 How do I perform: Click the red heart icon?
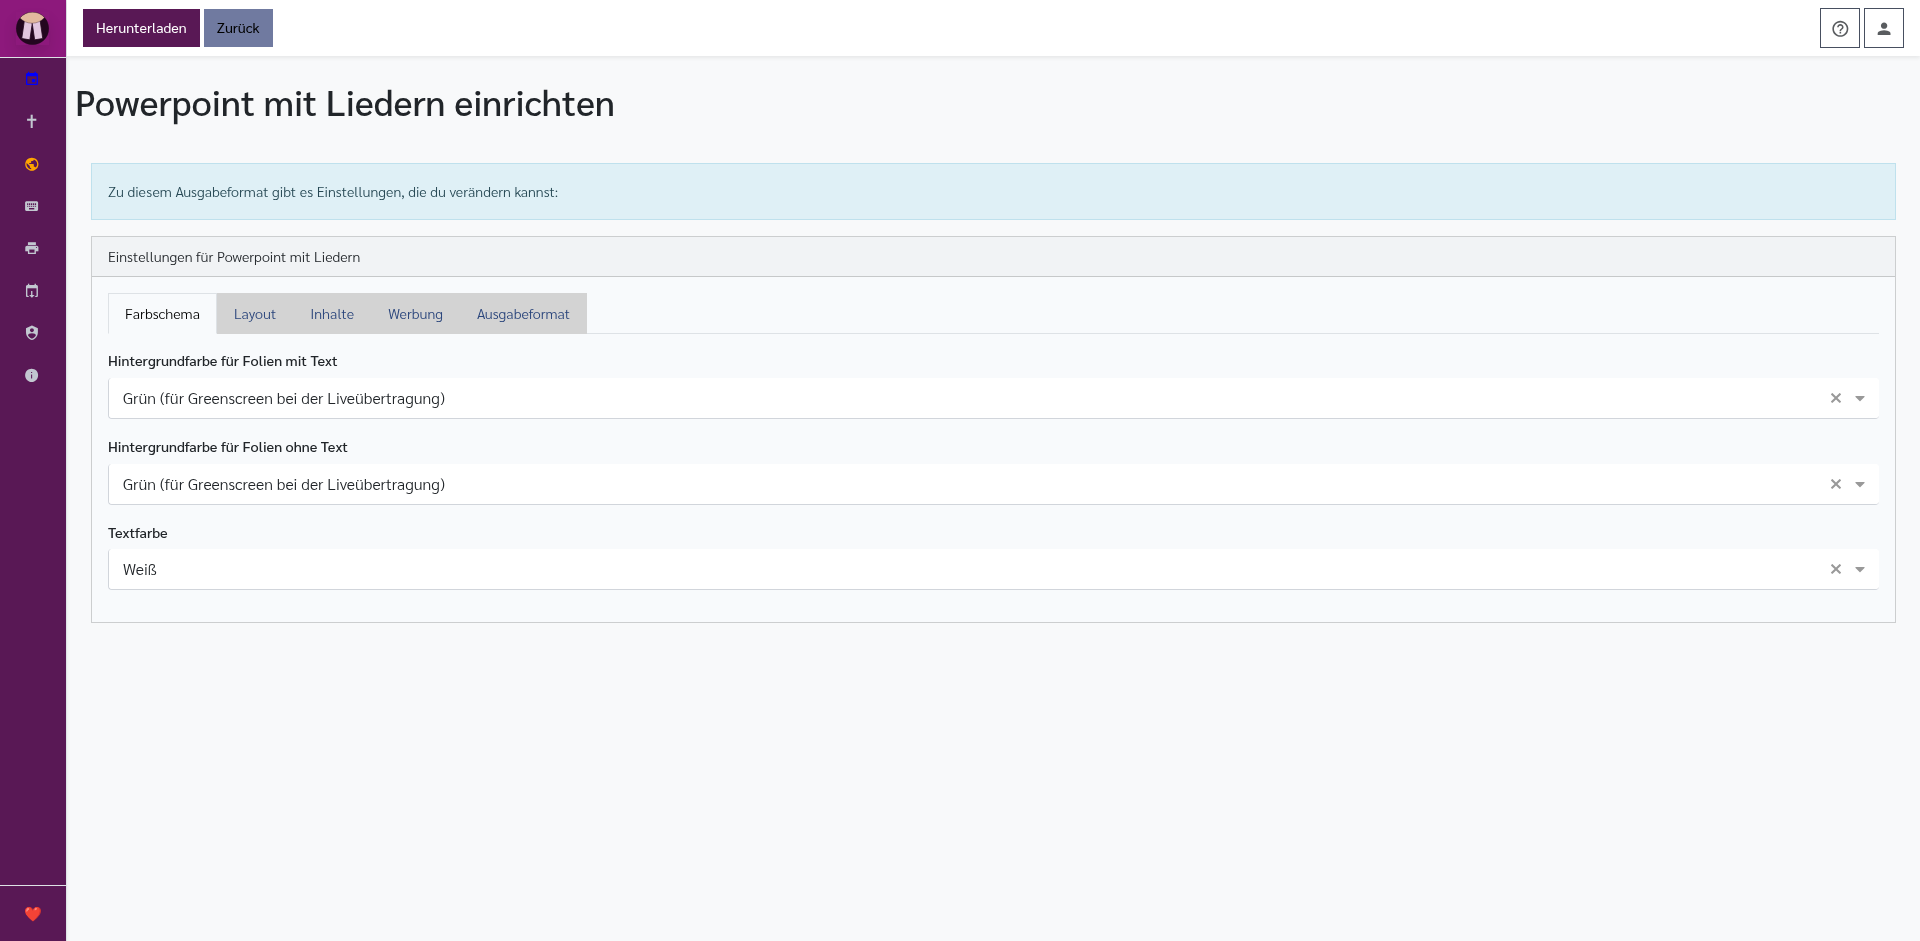pyautogui.click(x=33, y=913)
